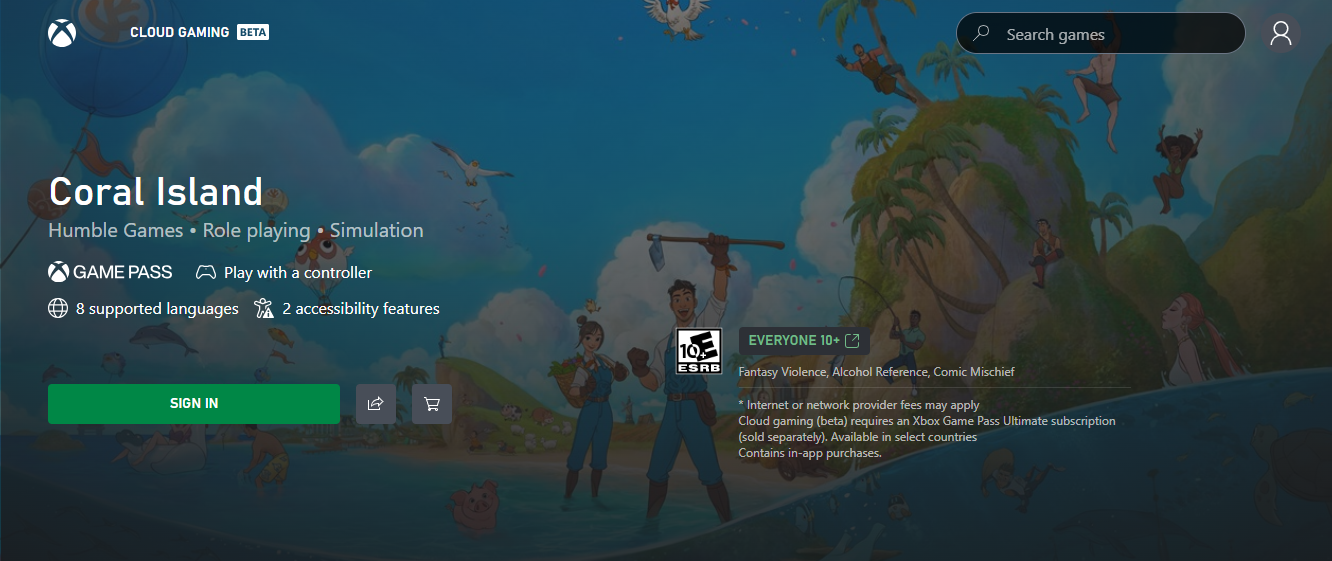This screenshot has width=1332, height=561.
Task: Open the shopping cart purchase icon
Action: [432, 404]
